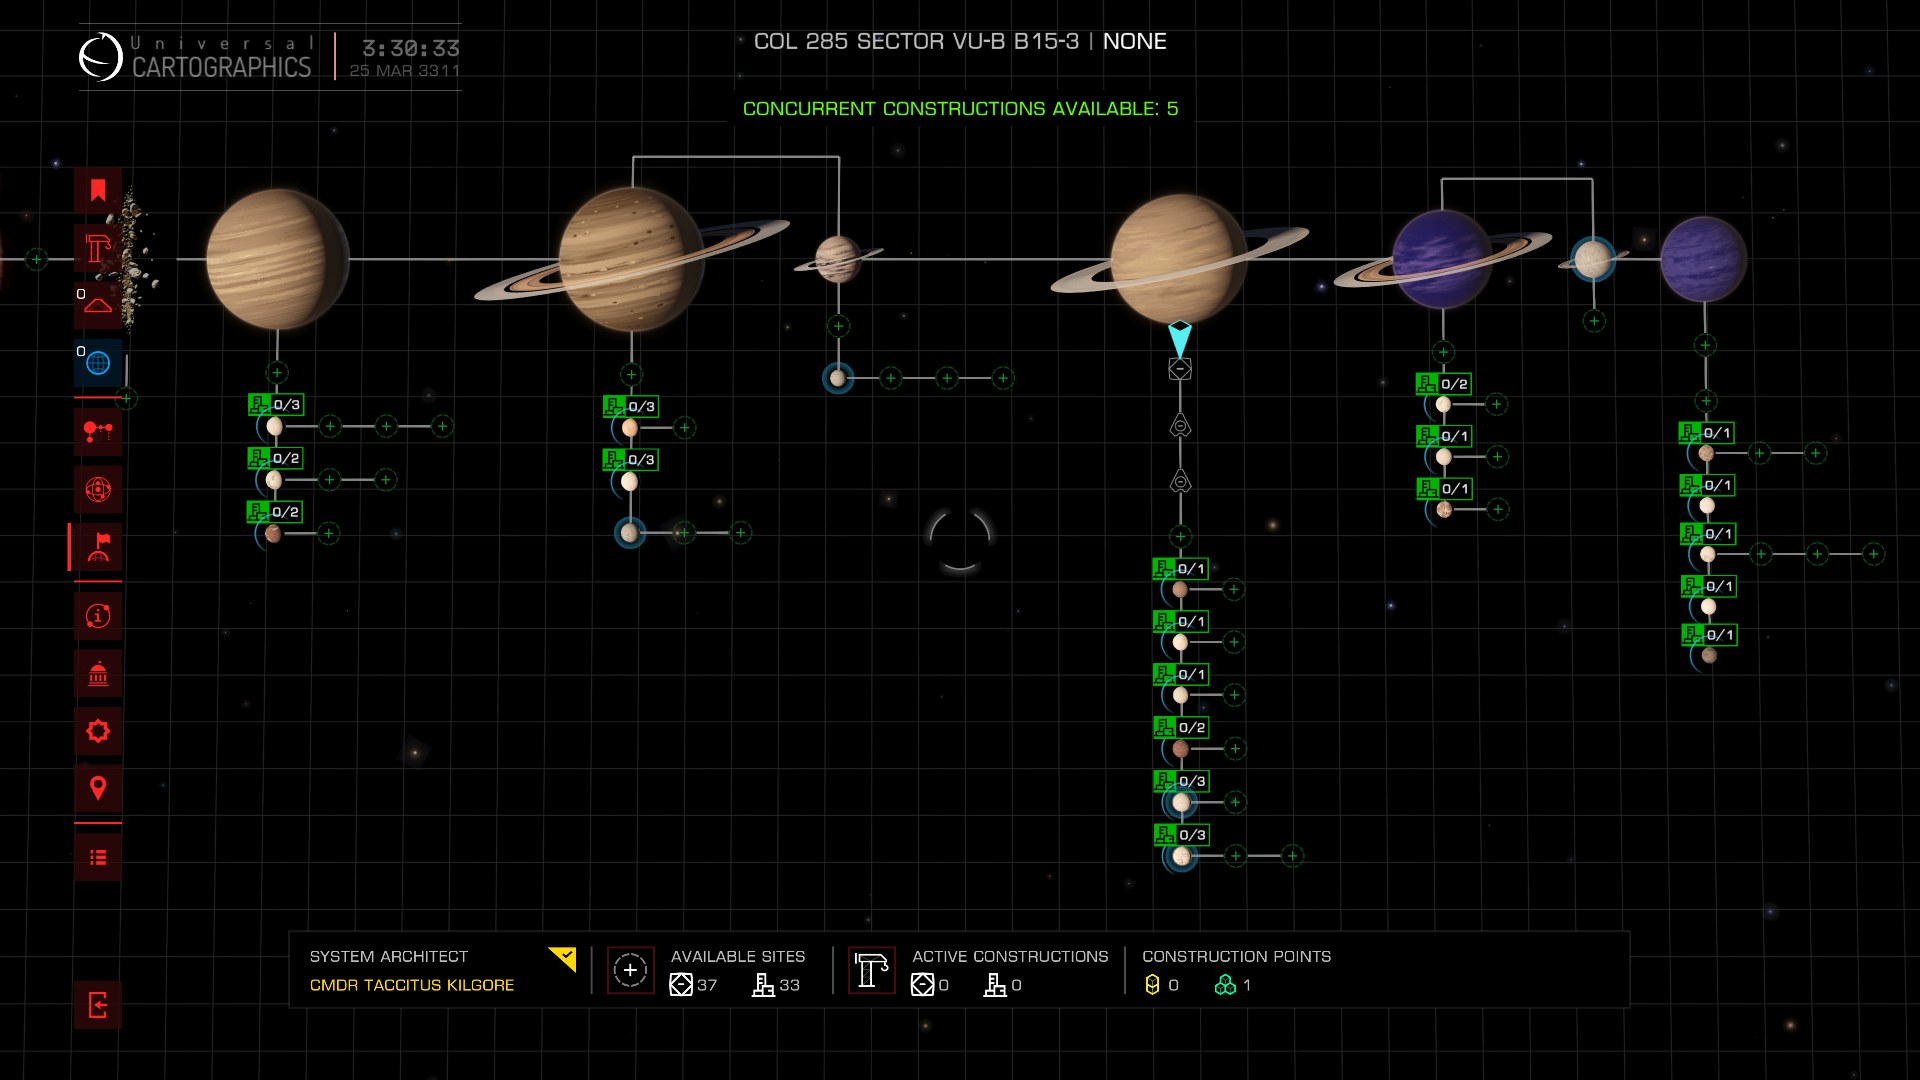The width and height of the screenshot is (1920, 1080).
Task: Select the cyan highlighted station marker
Action: click(x=1180, y=339)
